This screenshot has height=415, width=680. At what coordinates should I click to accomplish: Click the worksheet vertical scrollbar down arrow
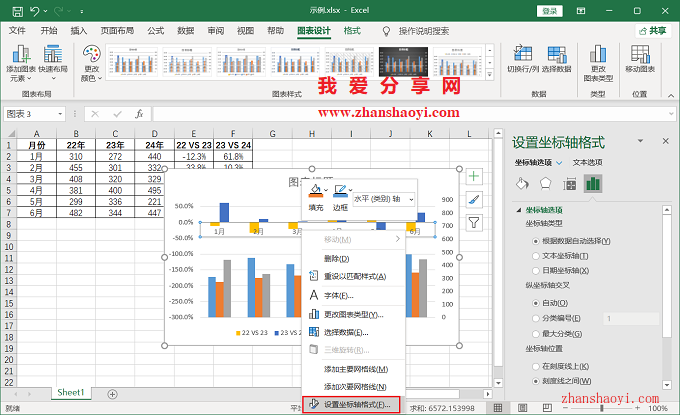[x=498, y=383]
